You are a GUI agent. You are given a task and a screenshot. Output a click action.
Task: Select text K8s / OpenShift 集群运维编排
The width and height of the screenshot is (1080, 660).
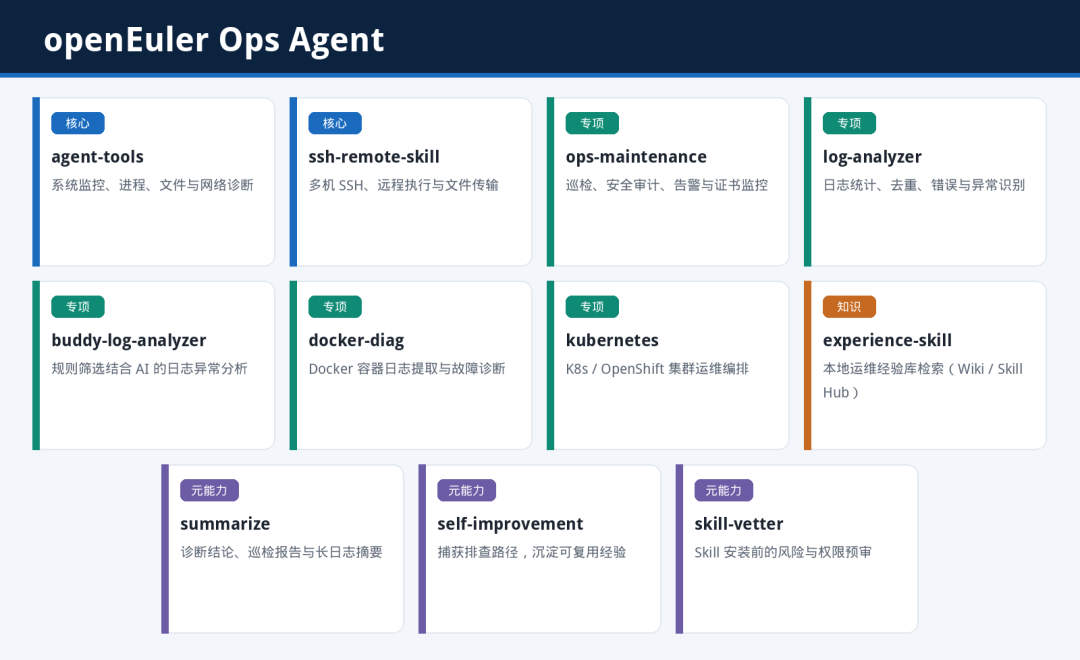point(657,369)
